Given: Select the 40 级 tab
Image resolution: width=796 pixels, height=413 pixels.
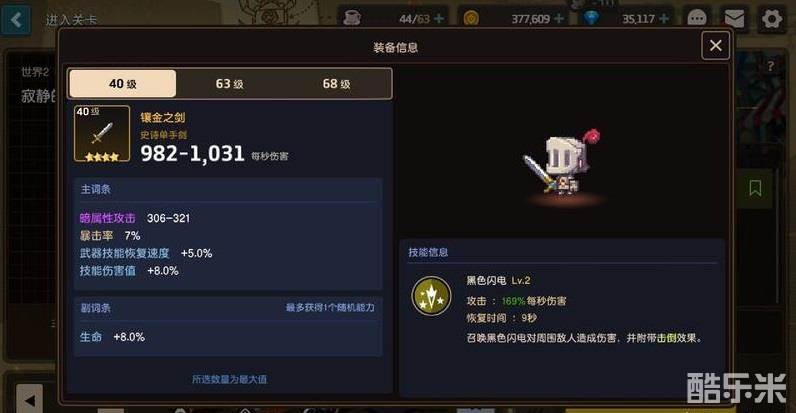Looking at the screenshot, I should 123,83.
